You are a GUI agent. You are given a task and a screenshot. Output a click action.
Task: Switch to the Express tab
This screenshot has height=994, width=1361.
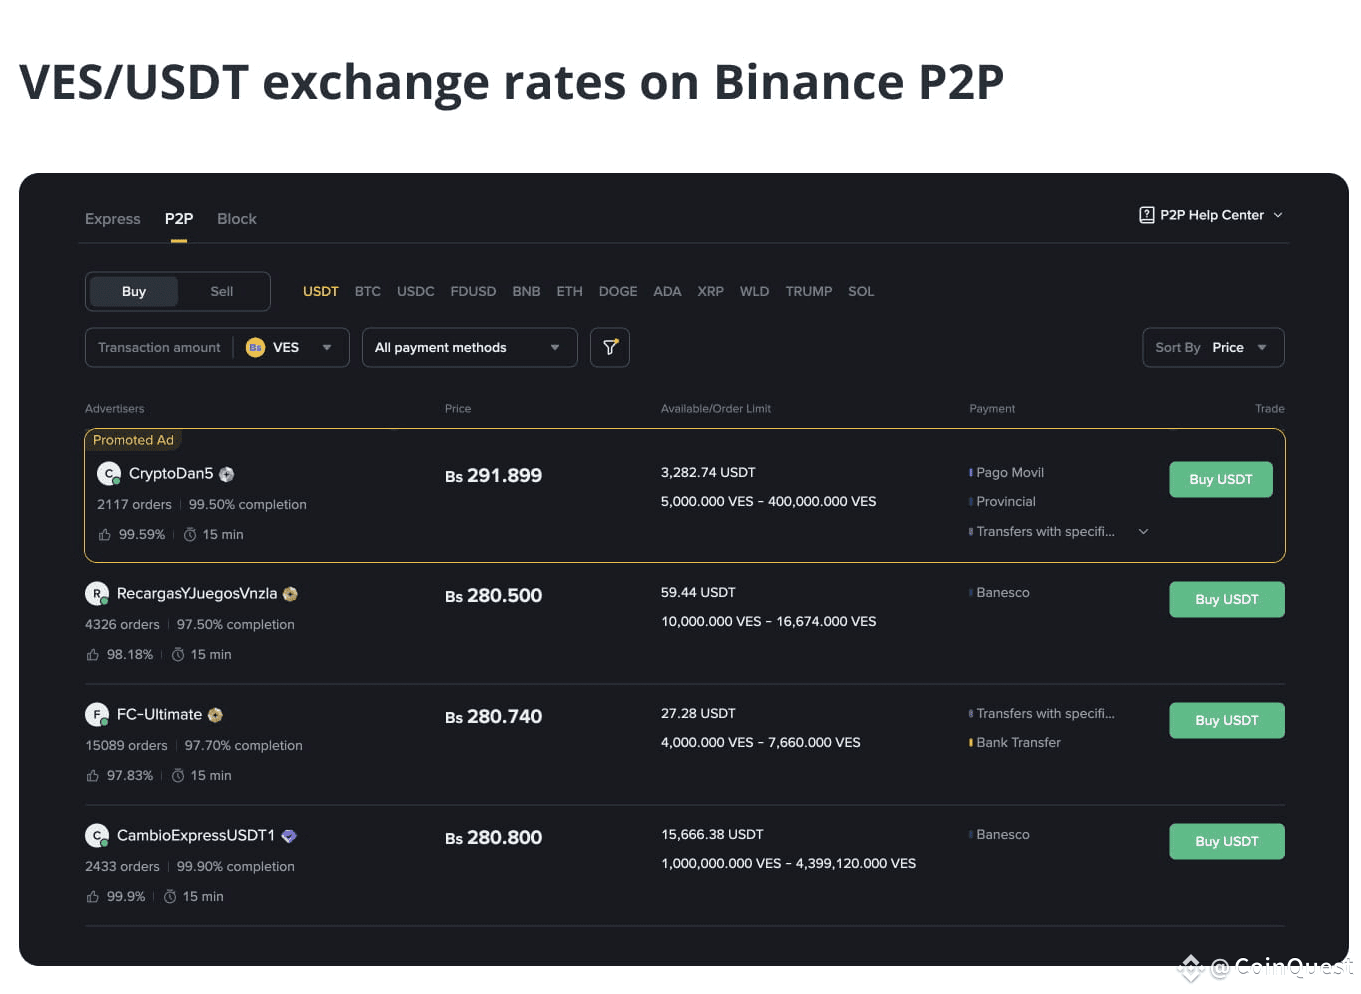113,219
